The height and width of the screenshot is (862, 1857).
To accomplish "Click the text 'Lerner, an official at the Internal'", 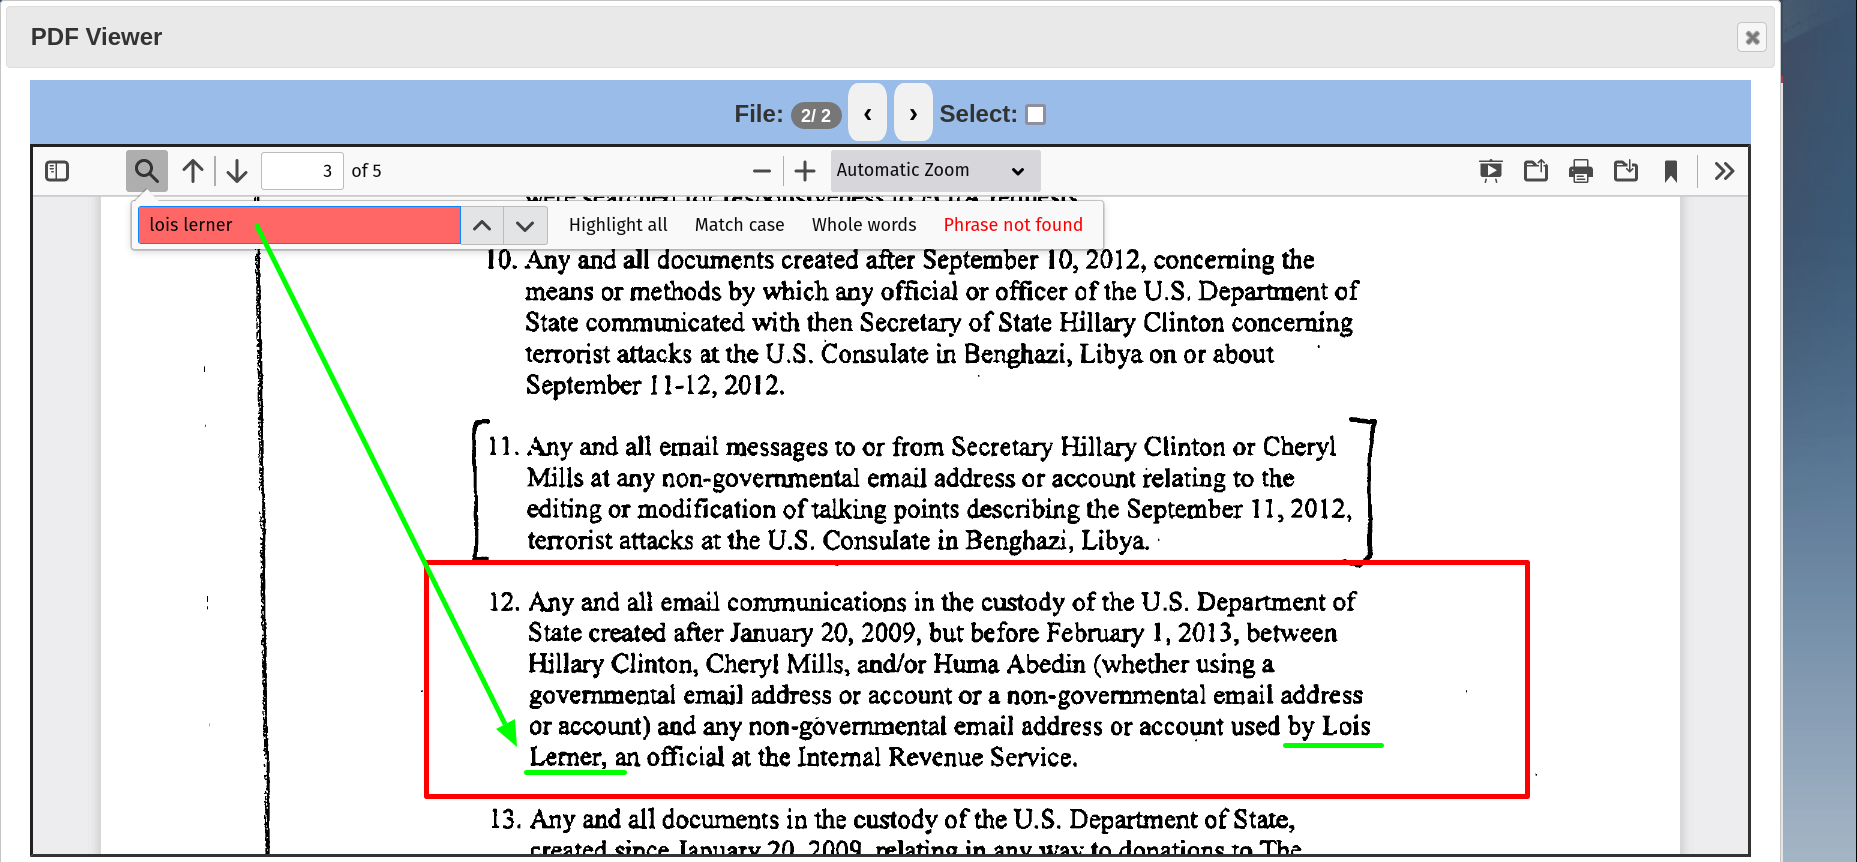I will 705,757.
